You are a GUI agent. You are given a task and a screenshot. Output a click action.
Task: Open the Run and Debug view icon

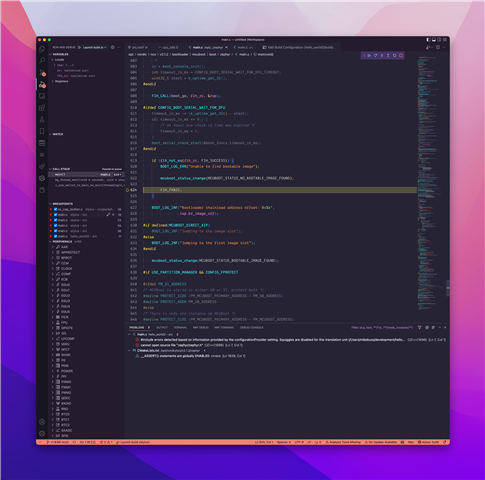[x=42, y=85]
